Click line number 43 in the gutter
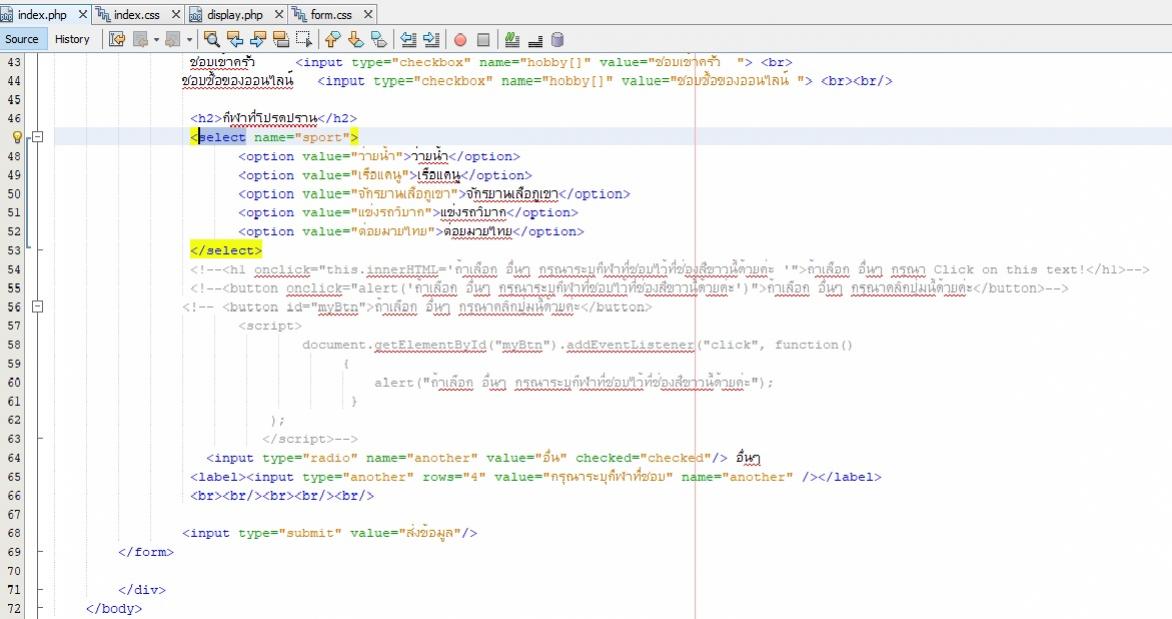This screenshot has width=1172, height=619. pyautogui.click(x=14, y=62)
